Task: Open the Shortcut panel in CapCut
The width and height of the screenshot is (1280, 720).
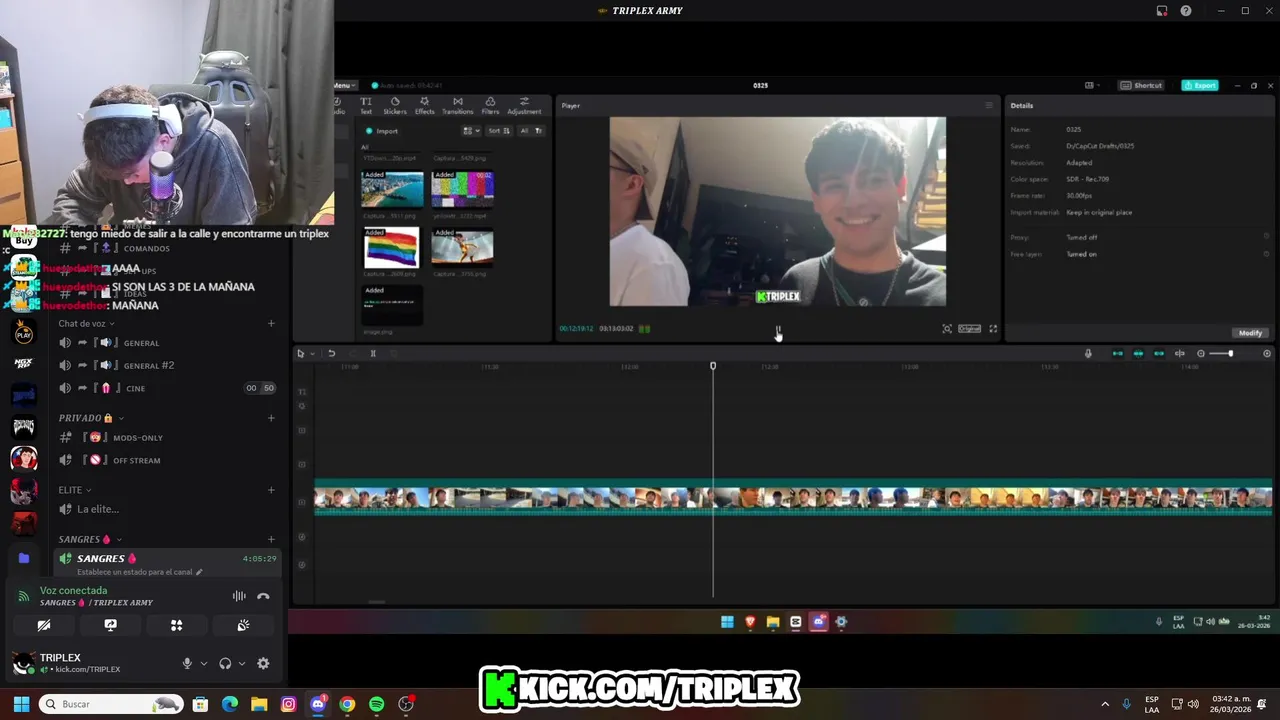Action: 1142,85
